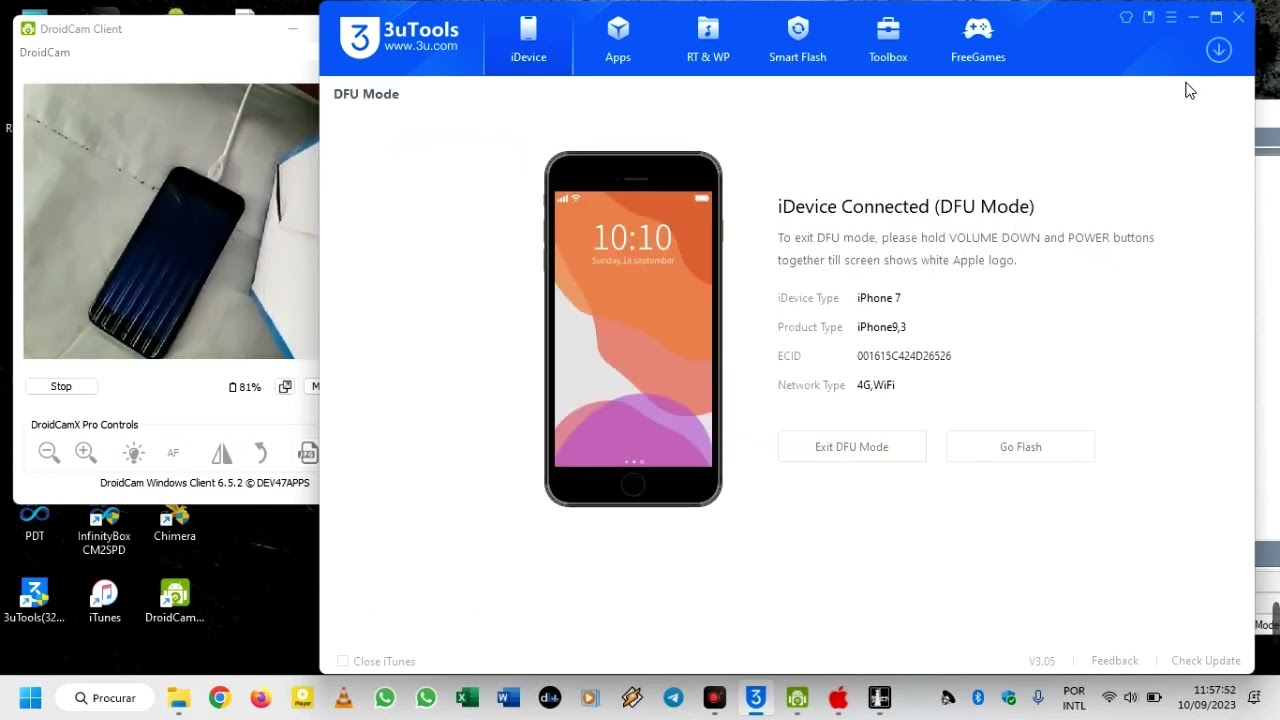Screen dimensions: 1280x720
Task: Open the RT & WP tab
Action: click(708, 39)
